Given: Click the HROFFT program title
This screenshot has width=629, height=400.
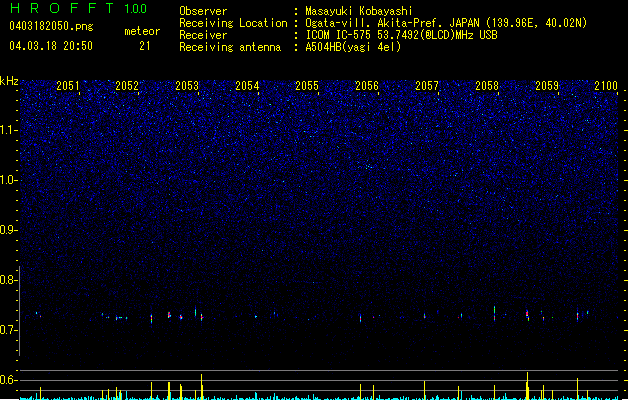Looking at the screenshot, I should pos(62,8).
